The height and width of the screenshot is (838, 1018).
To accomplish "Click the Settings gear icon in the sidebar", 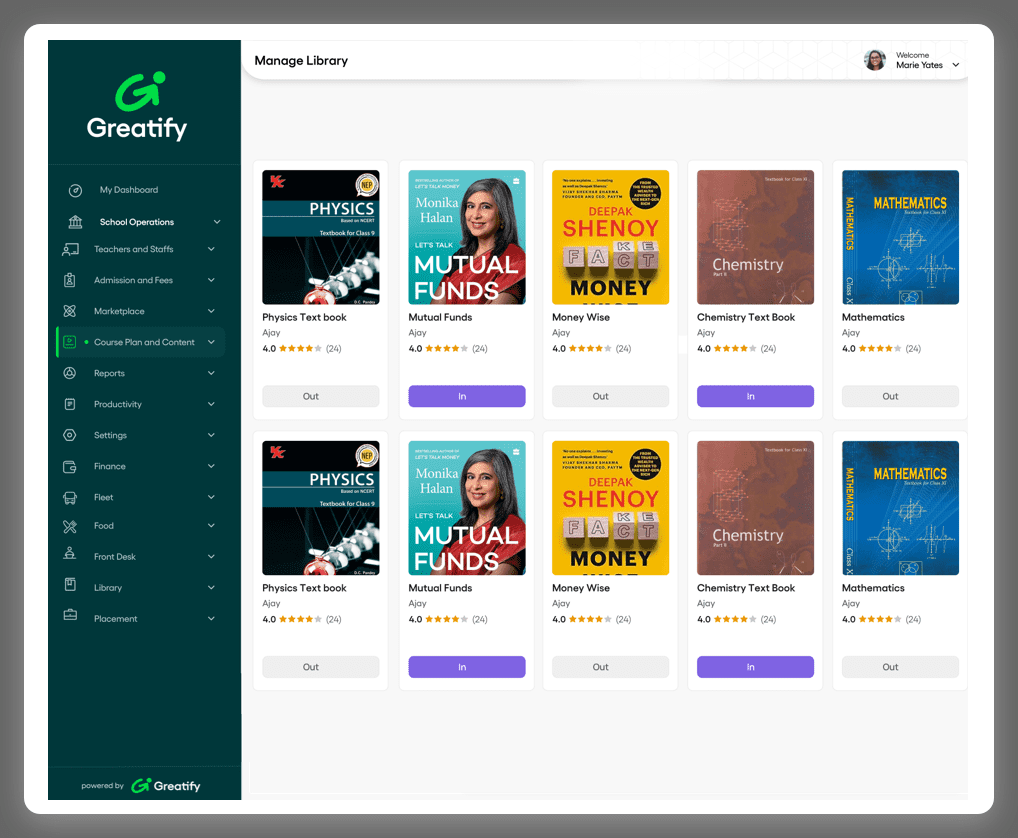I will pos(70,435).
